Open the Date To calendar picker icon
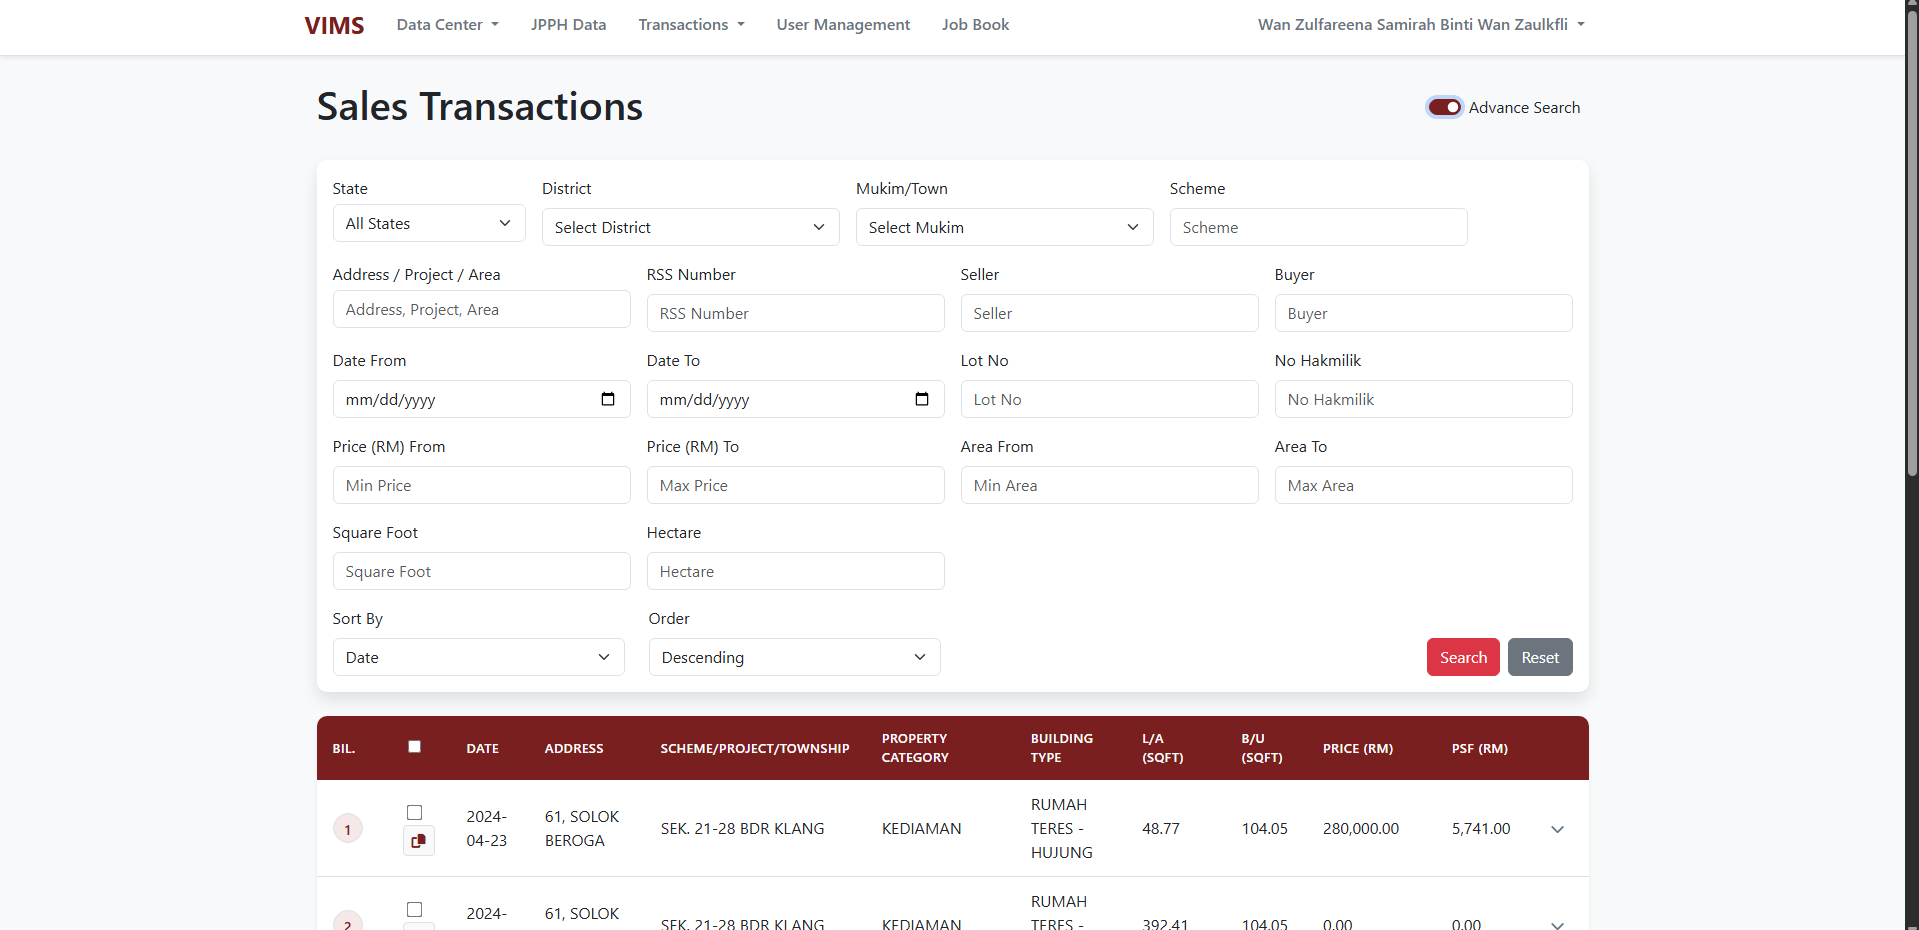Screen dimensions: 1919x930 pyautogui.click(x=922, y=399)
